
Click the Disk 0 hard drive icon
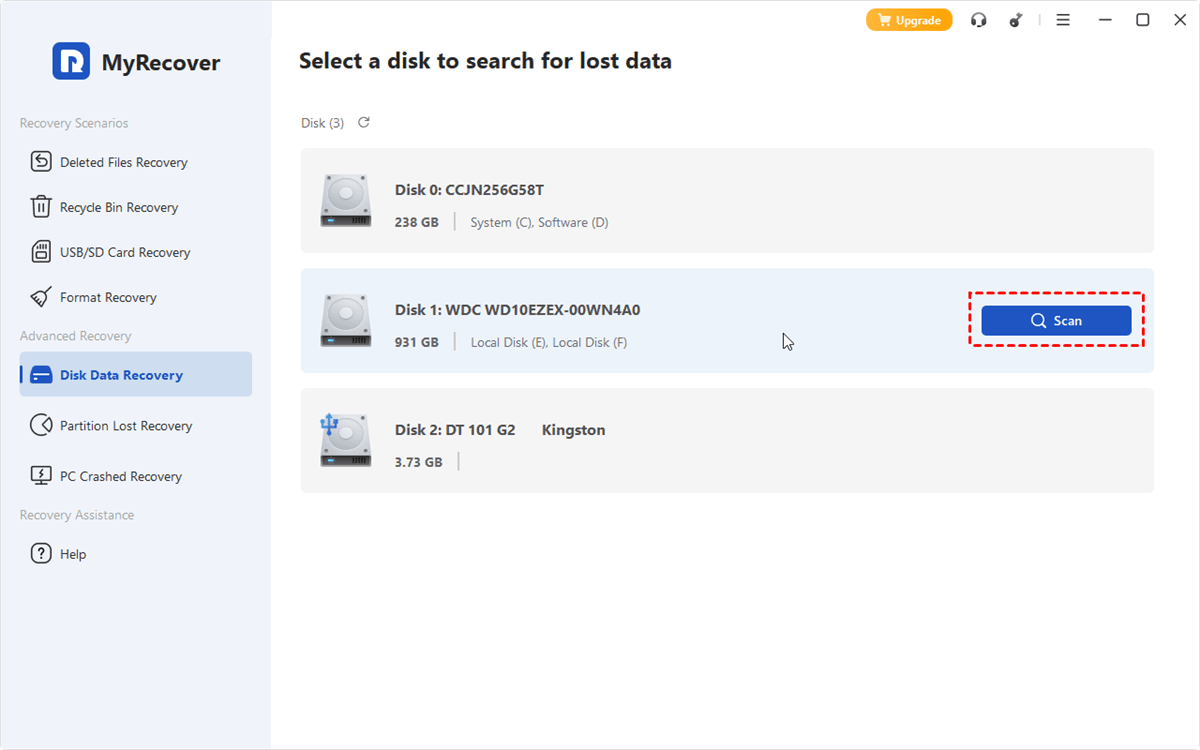point(346,200)
